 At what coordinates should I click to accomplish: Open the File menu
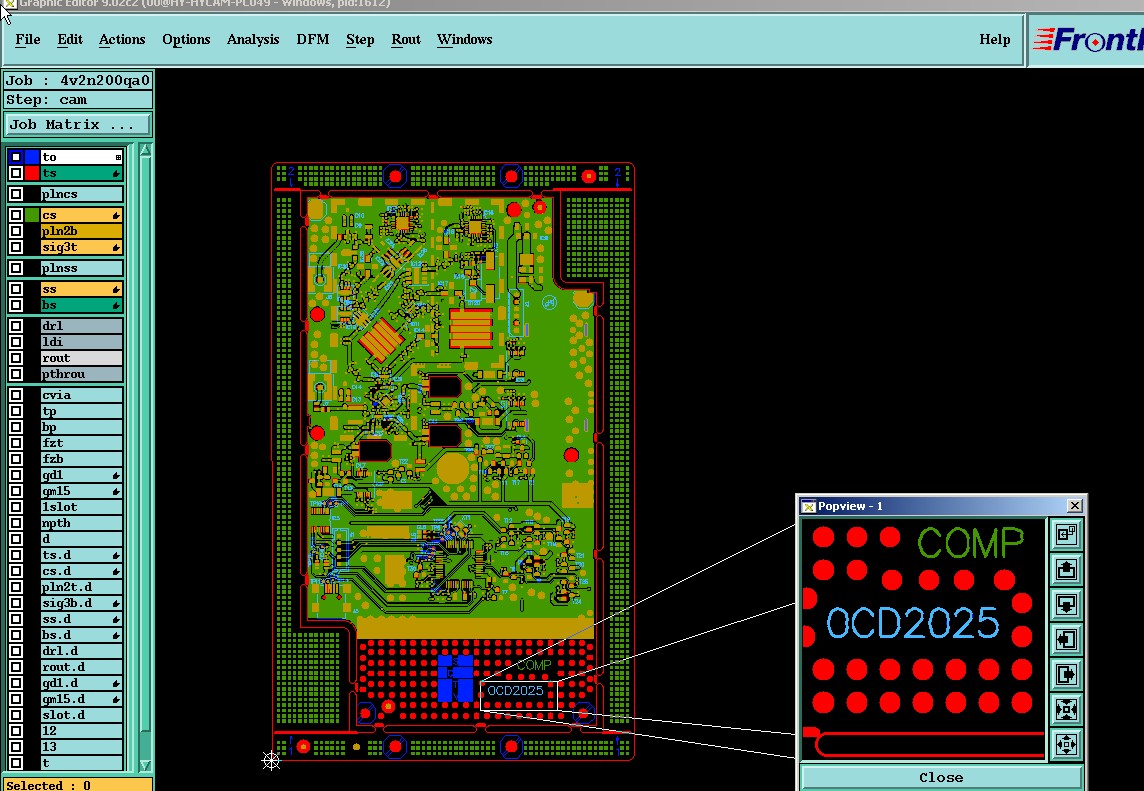tap(28, 39)
